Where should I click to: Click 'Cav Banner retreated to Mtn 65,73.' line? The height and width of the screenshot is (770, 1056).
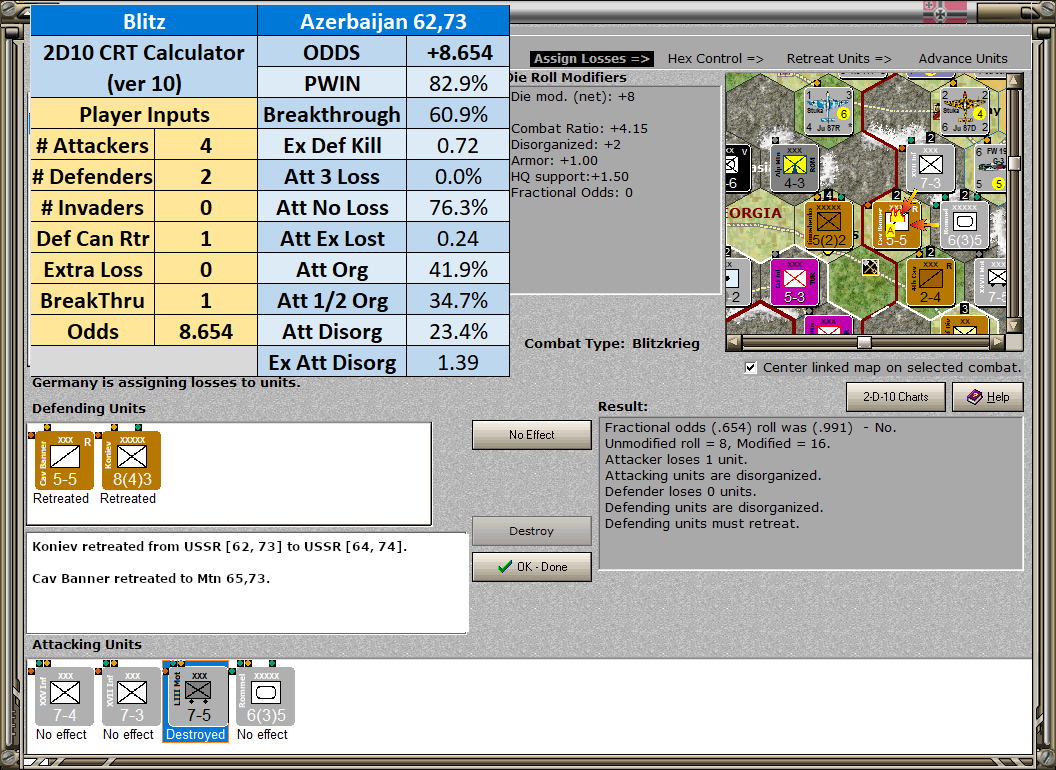coord(151,579)
